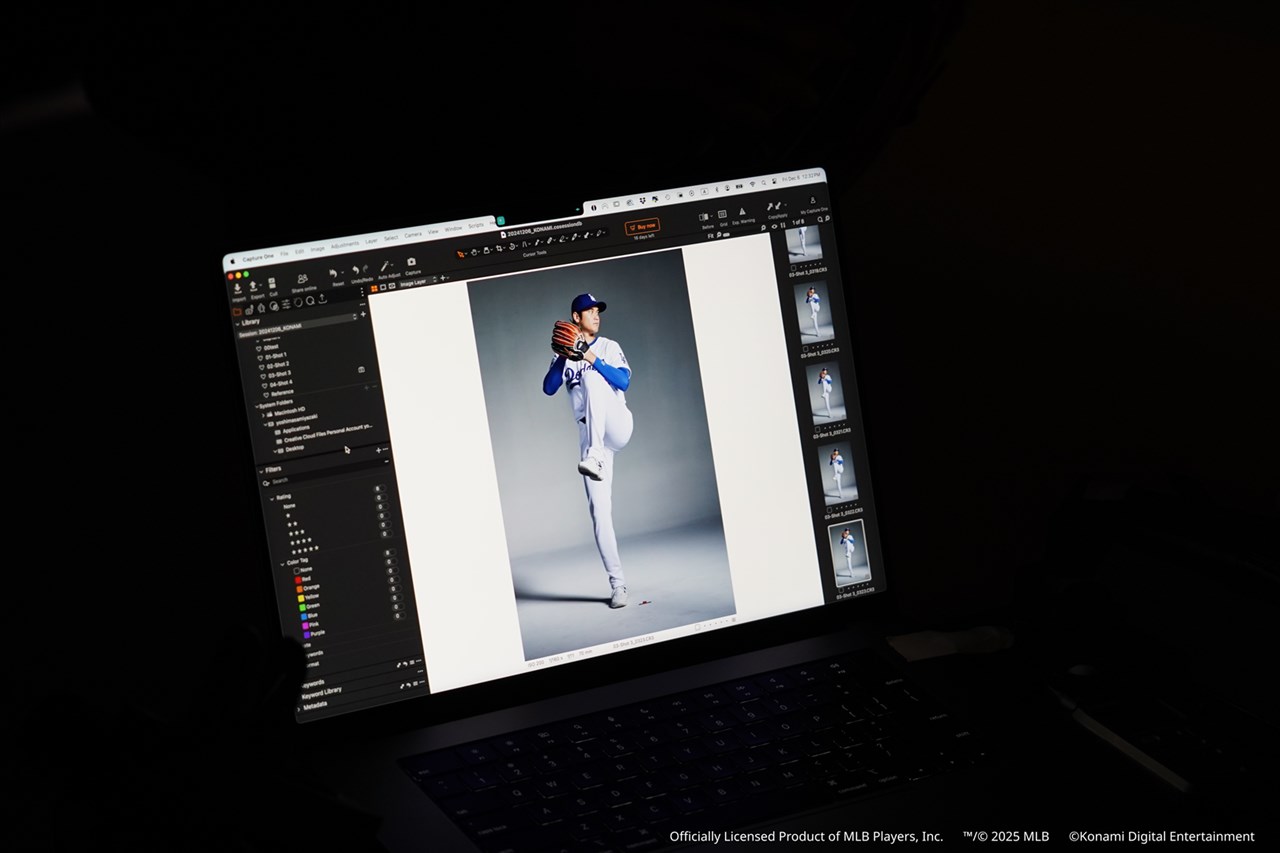The height and width of the screenshot is (853, 1280).
Task: Toggle the Green color tag filter
Action: tap(301, 606)
